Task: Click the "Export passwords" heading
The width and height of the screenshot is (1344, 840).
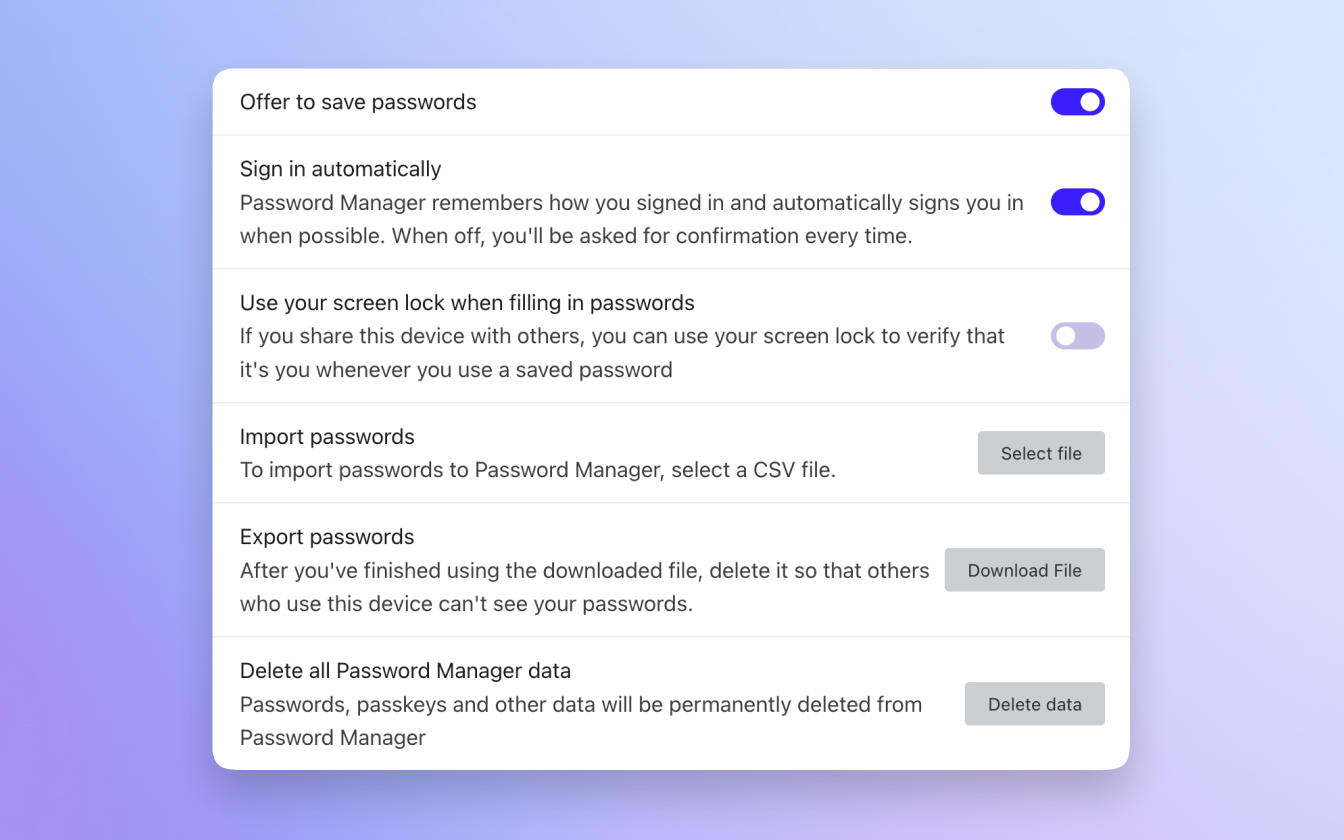Action: pos(327,537)
